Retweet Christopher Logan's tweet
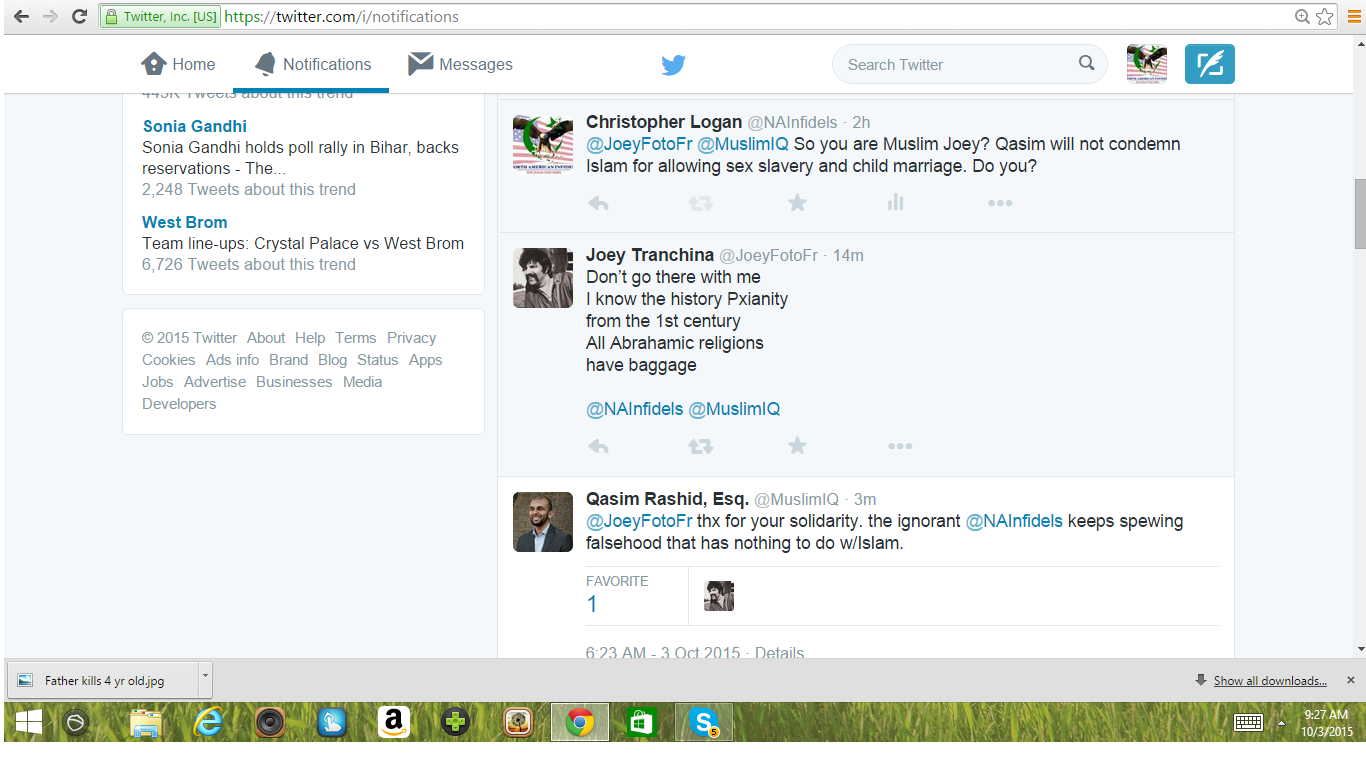Screen dimensions: 1366x768 point(700,203)
